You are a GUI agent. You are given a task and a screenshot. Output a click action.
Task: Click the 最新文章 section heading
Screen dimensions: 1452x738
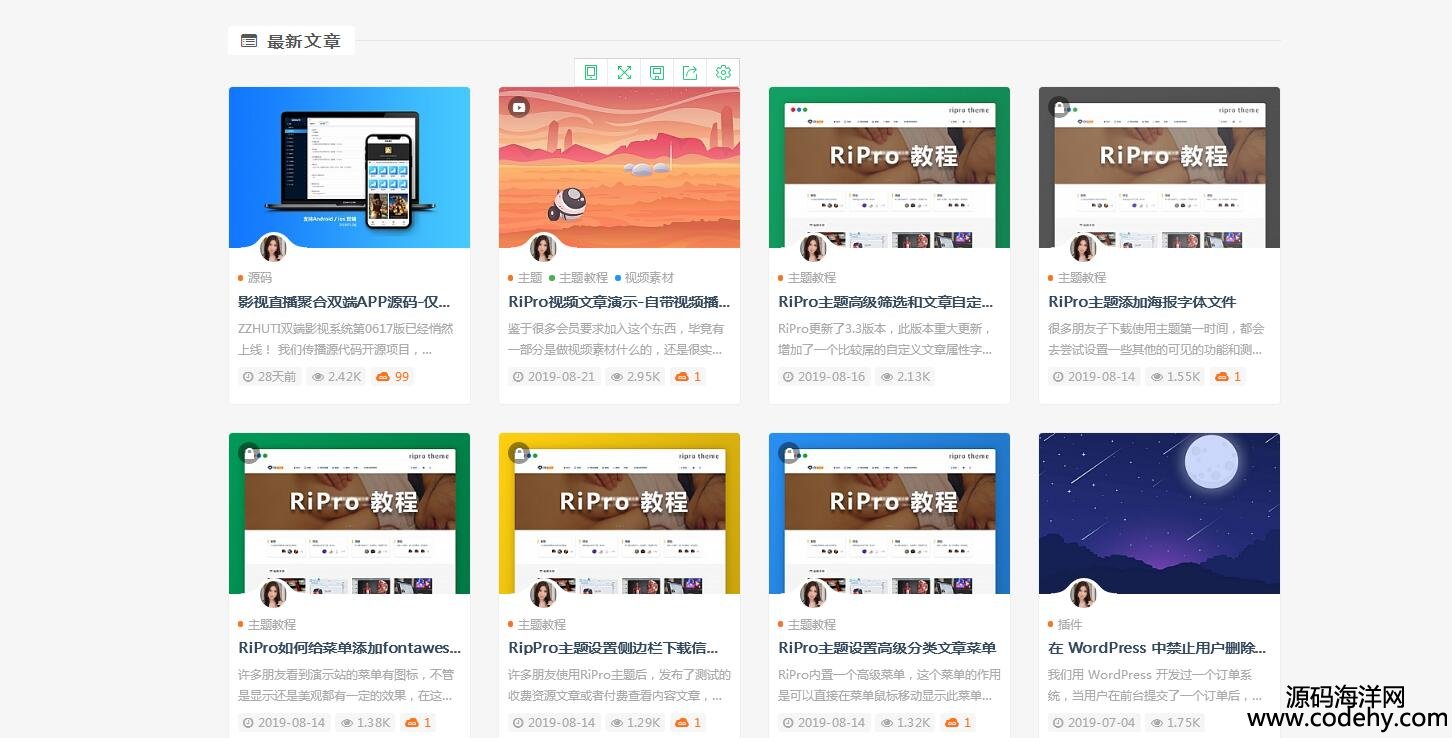[x=304, y=41]
